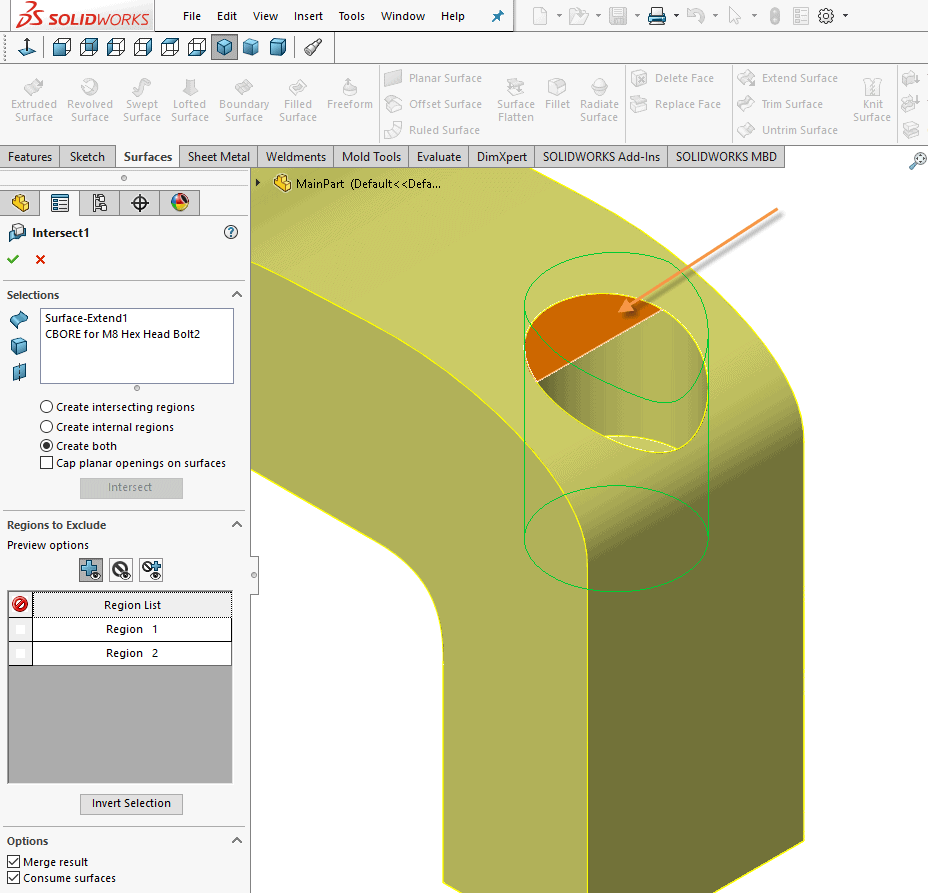Select the Filled Surface tool

pos(298,100)
